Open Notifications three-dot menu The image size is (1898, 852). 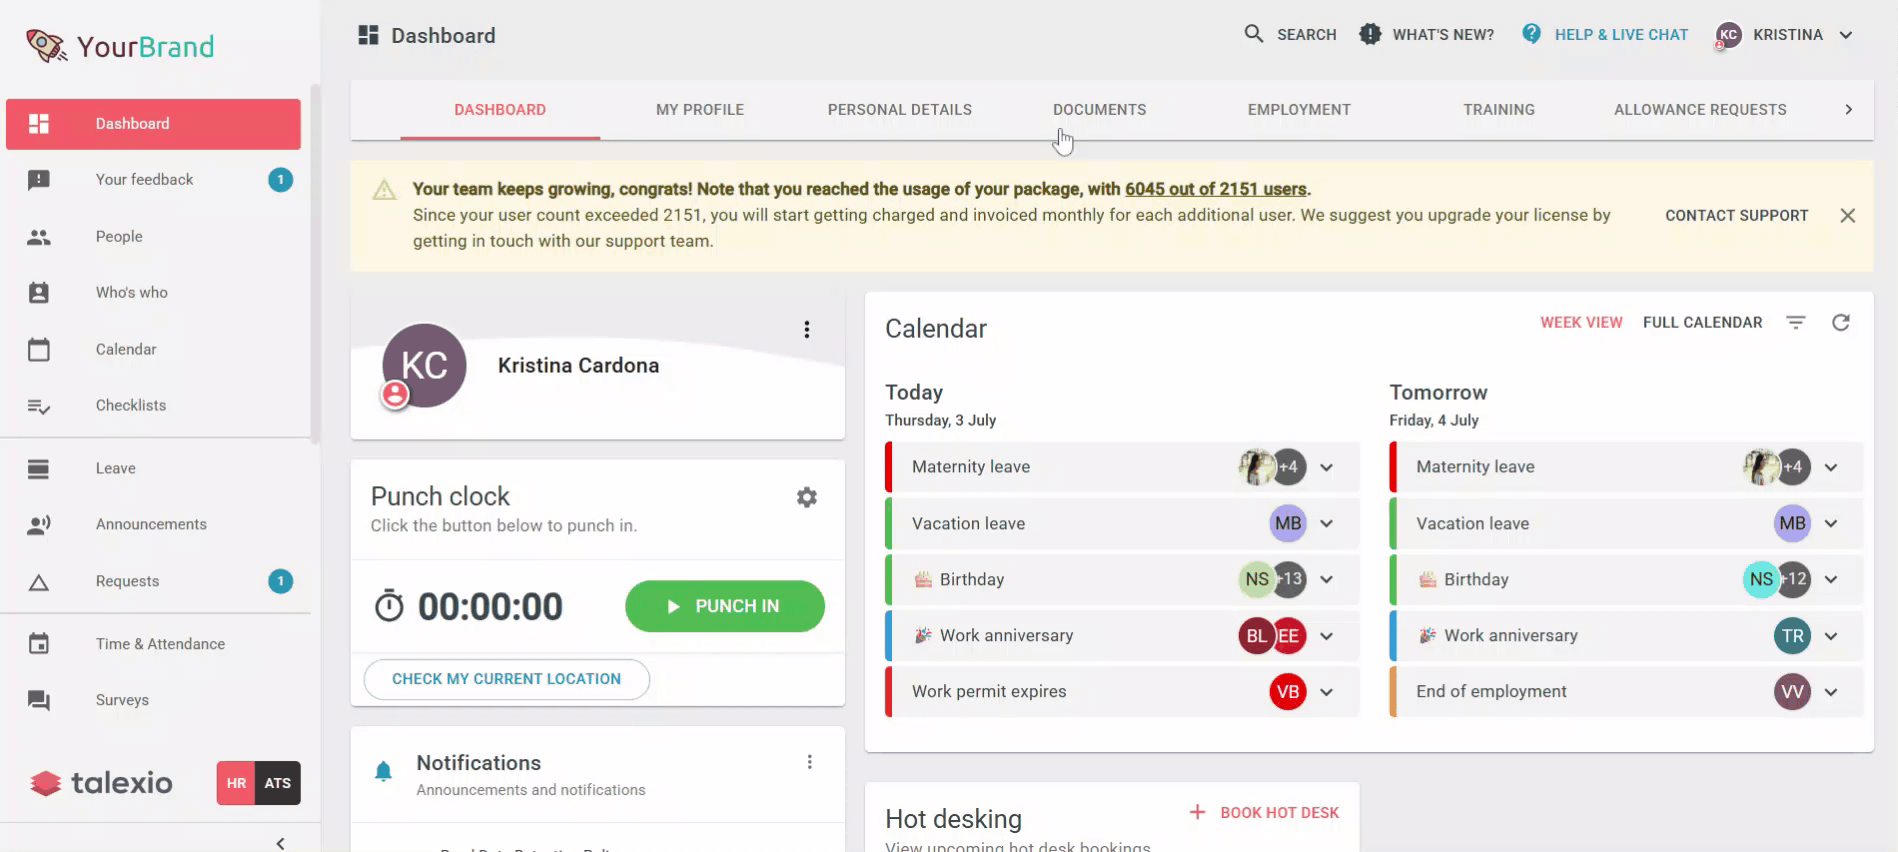(809, 762)
